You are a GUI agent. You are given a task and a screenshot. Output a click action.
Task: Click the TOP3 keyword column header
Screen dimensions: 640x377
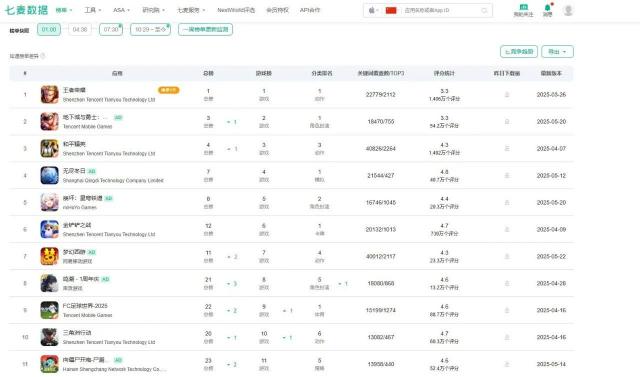click(380, 73)
